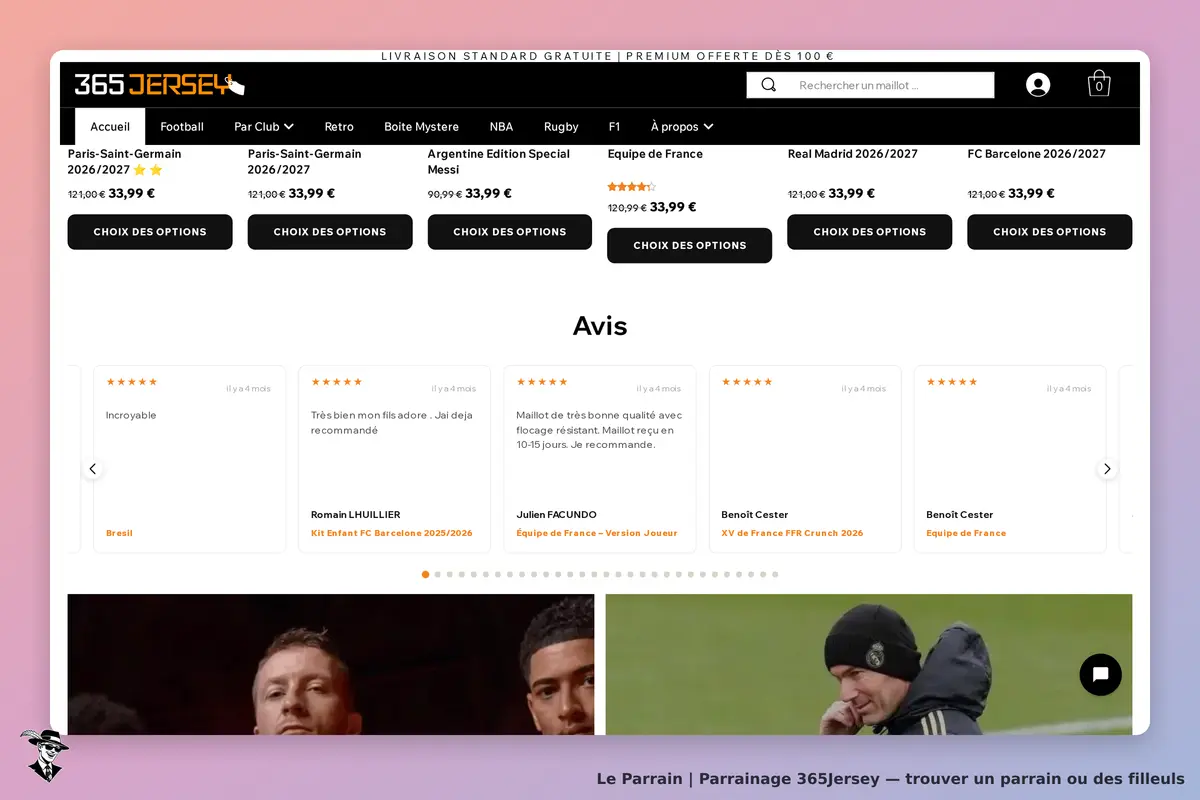Image resolution: width=1200 pixels, height=800 pixels.
Task: Click the stars on Julien FACUNDO review
Action: [x=542, y=382]
